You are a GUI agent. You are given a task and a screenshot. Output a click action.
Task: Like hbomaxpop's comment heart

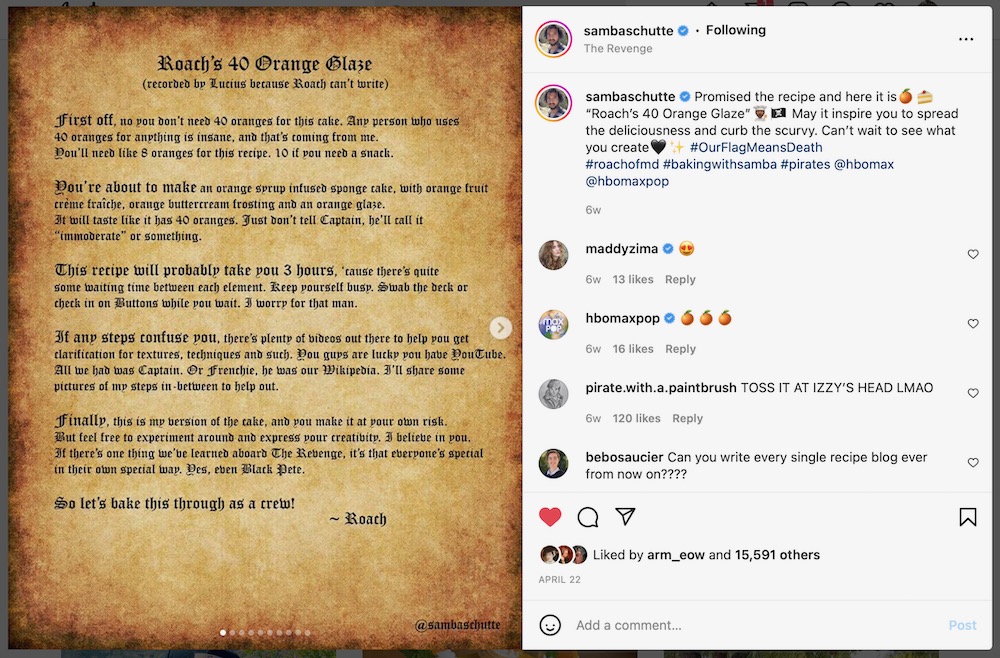(973, 324)
